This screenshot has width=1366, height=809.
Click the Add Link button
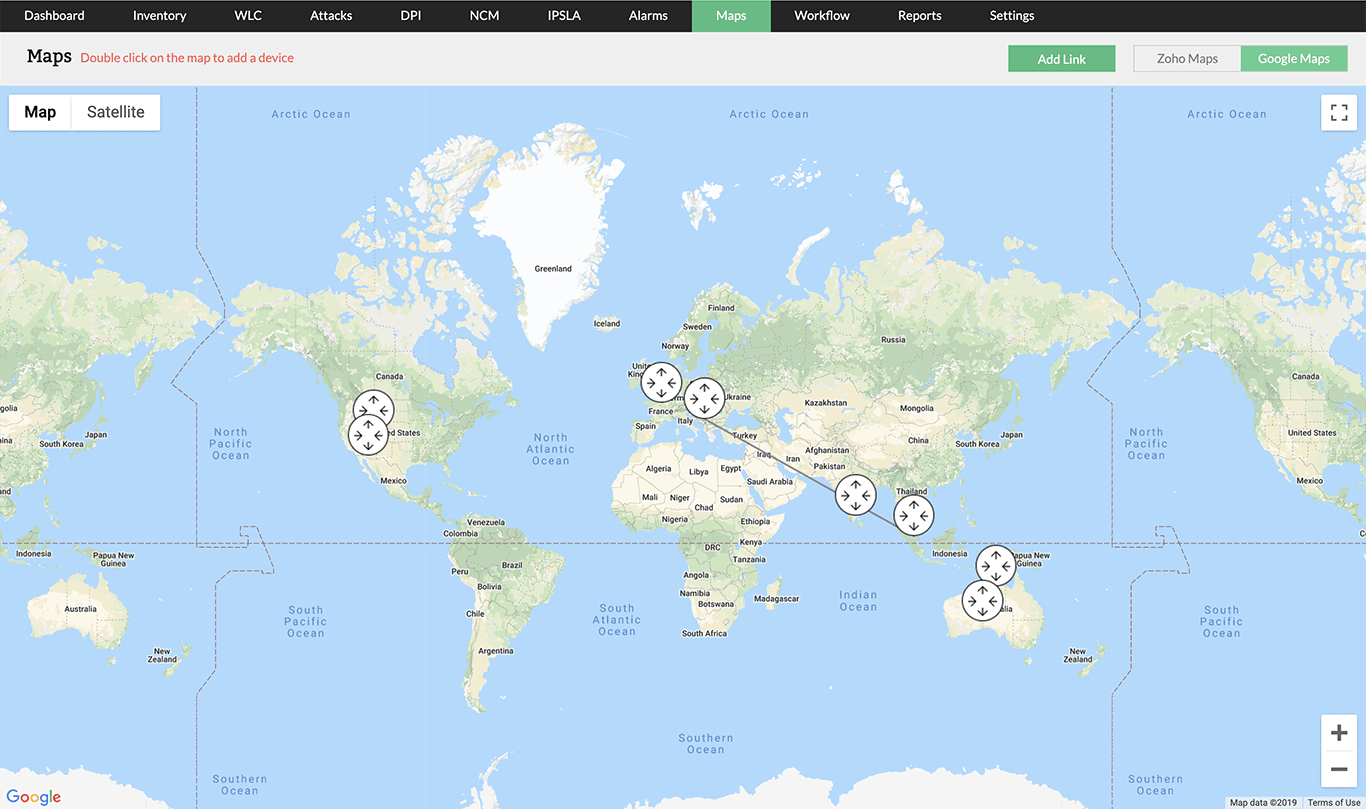[1061, 58]
